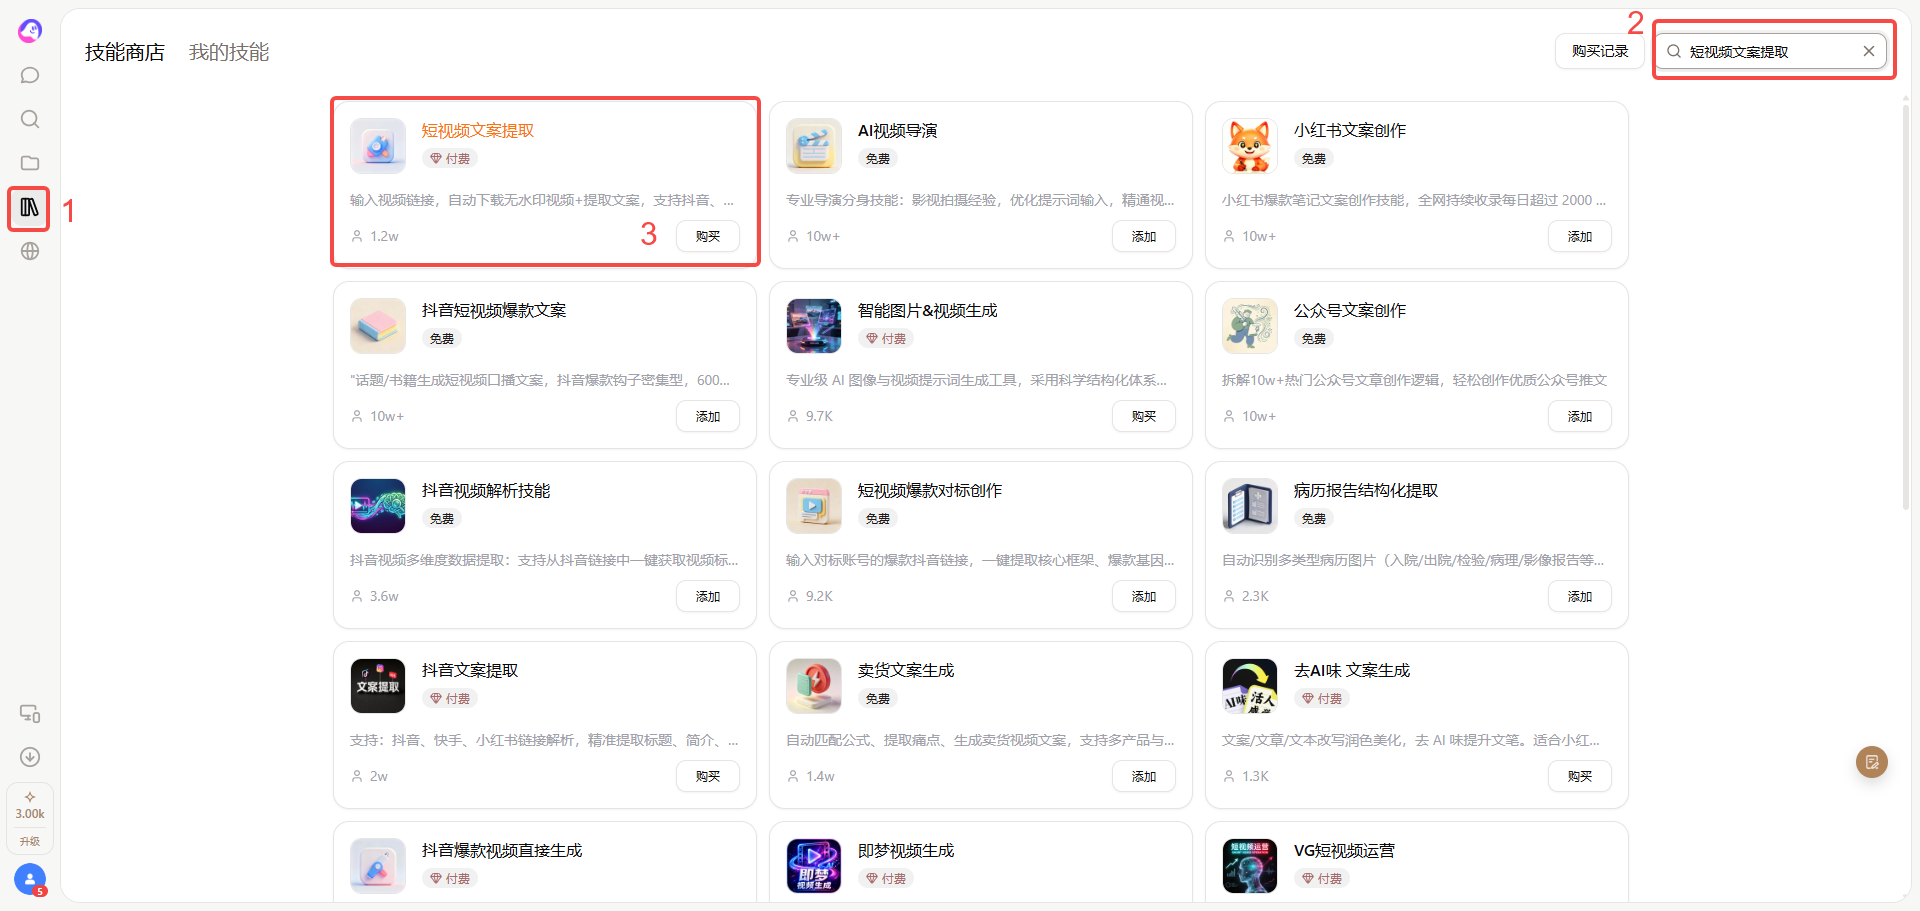Click the 即梦视频生成 skill icon
1920x911 pixels.
coord(814,866)
